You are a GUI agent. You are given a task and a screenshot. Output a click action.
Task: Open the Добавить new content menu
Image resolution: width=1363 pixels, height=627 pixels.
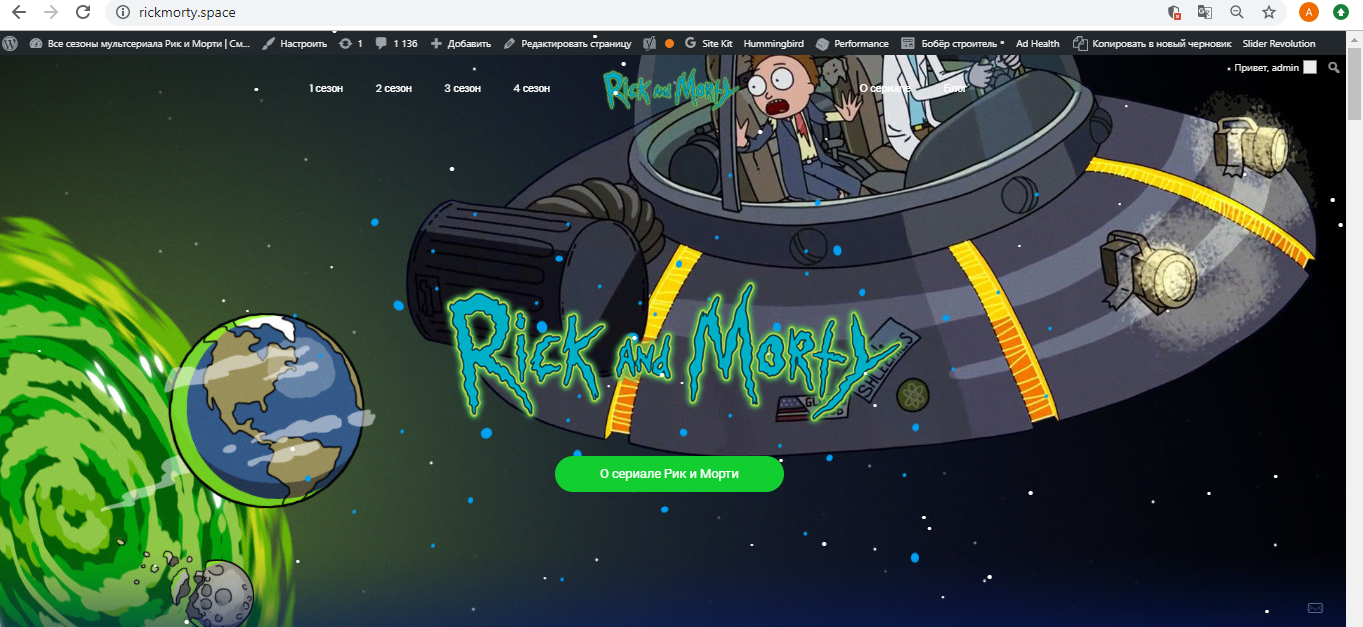tap(461, 43)
